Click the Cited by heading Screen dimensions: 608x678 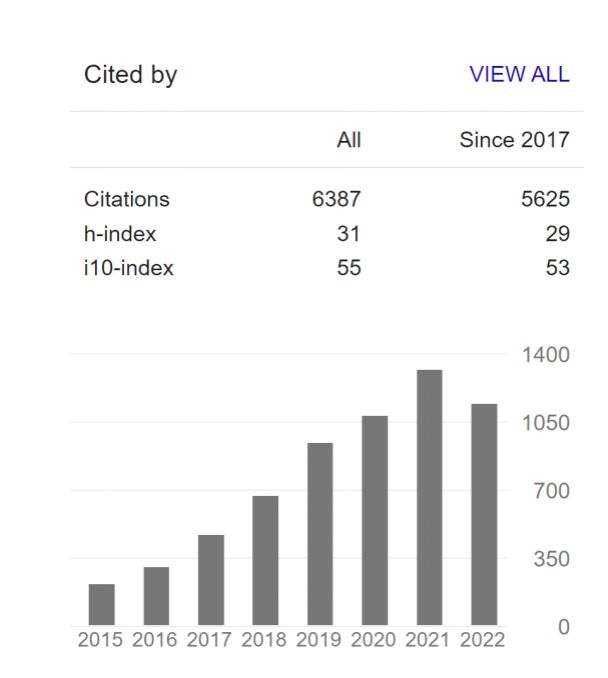click(x=131, y=75)
